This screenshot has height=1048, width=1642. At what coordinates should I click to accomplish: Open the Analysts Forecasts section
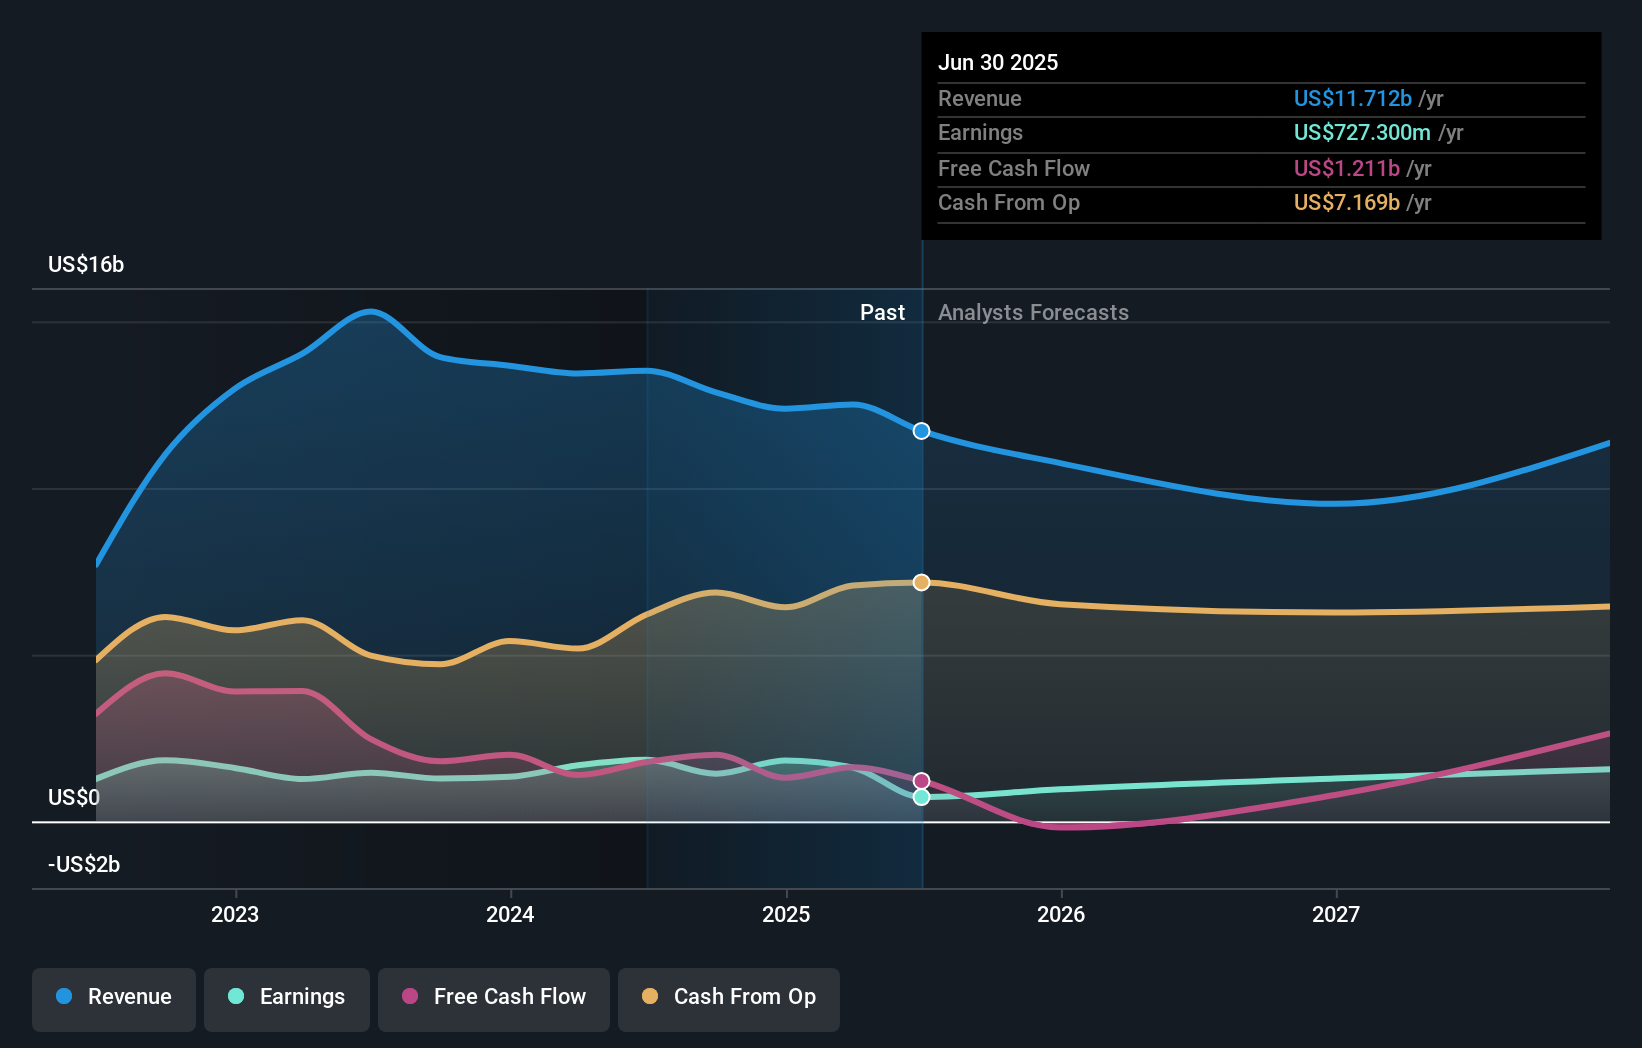pyautogui.click(x=1033, y=312)
